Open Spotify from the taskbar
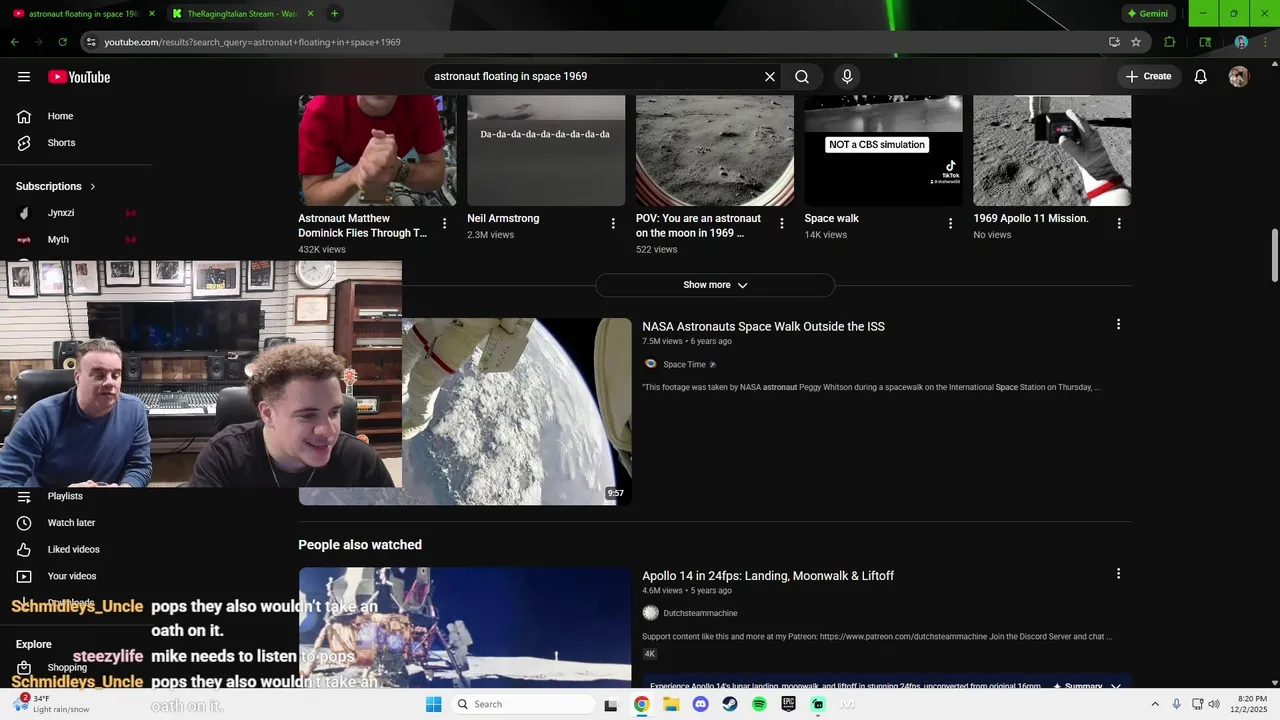This screenshot has height=720, width=1280. (x=759, y=704)
